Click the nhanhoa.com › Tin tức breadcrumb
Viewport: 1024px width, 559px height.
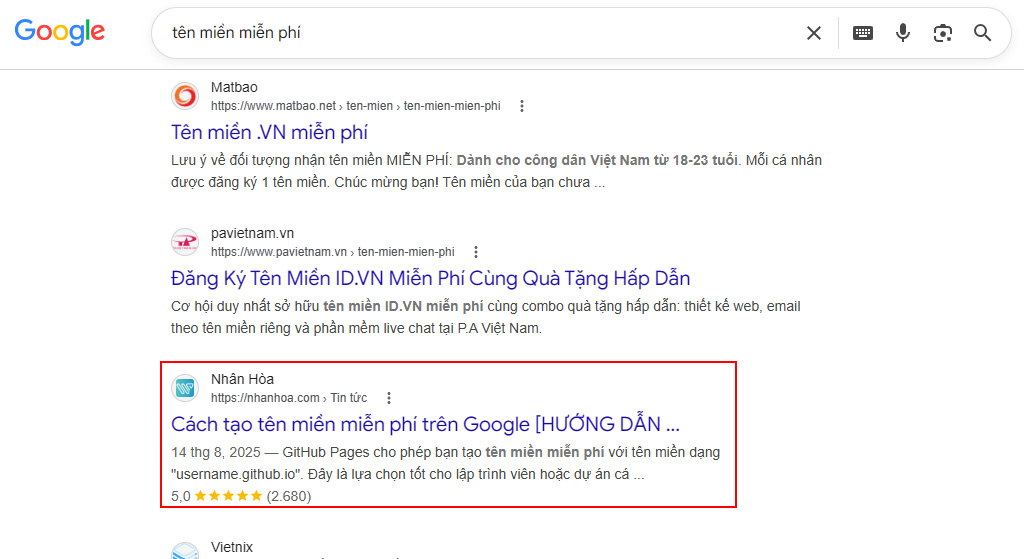[289, 398]
